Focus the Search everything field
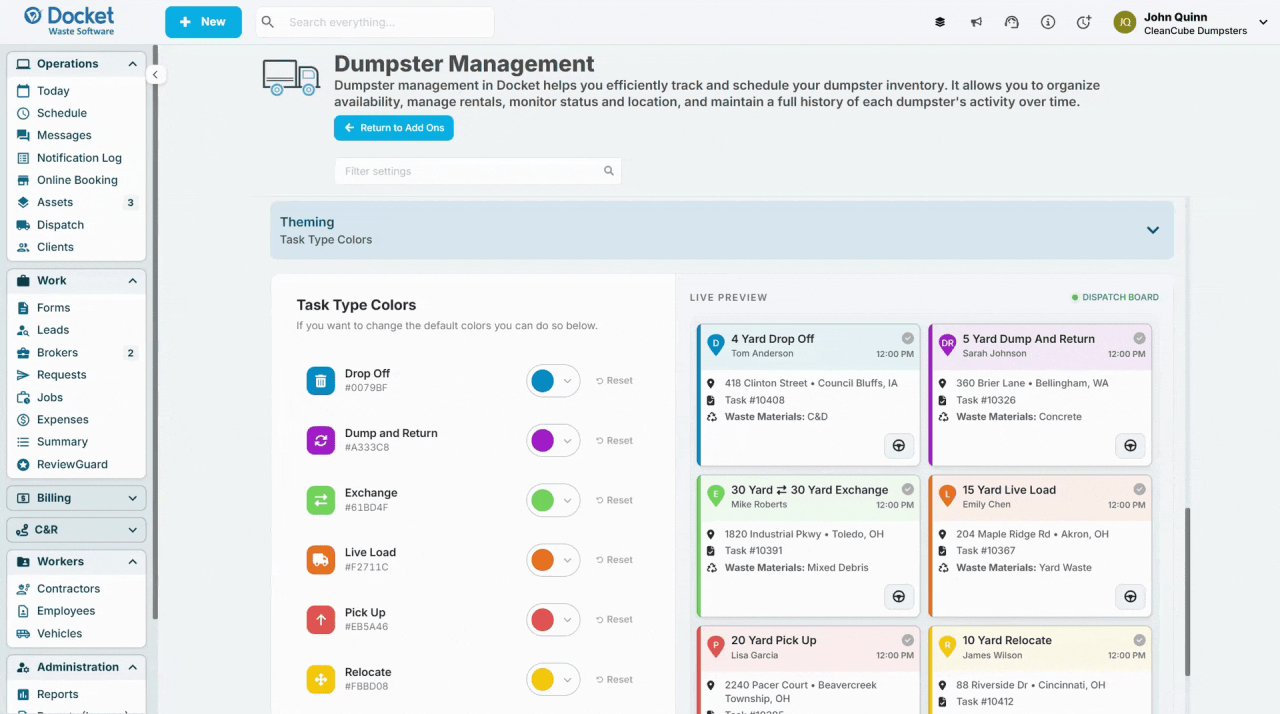The width and height of the screenshot is (1280, 714). pos(375,22)
